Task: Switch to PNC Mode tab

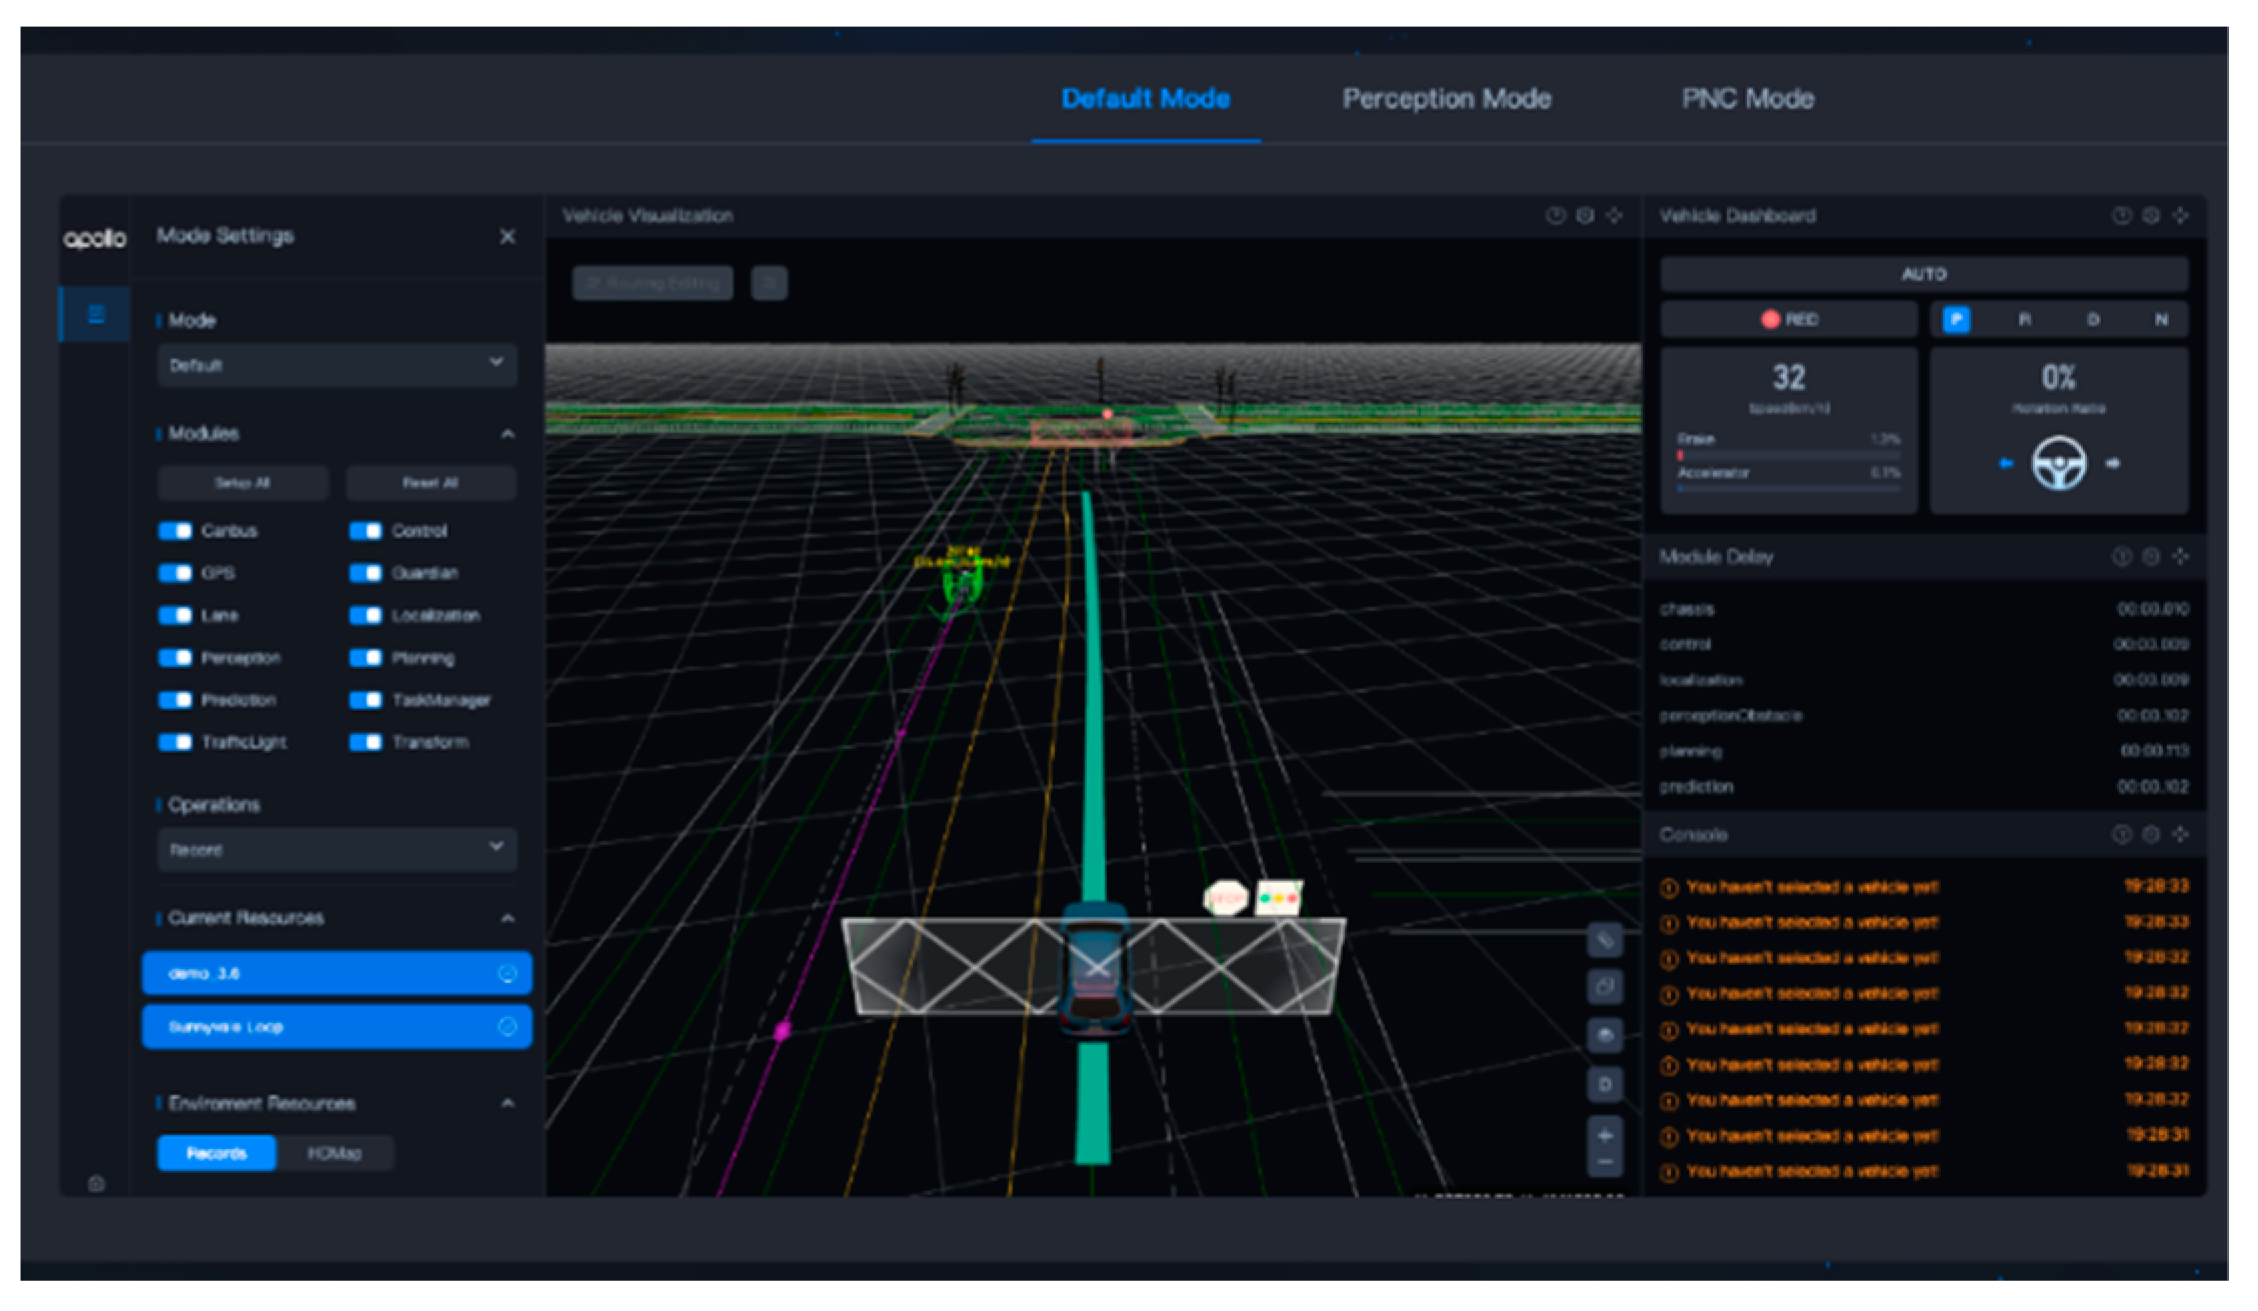Action: [x=1746, y=99]
